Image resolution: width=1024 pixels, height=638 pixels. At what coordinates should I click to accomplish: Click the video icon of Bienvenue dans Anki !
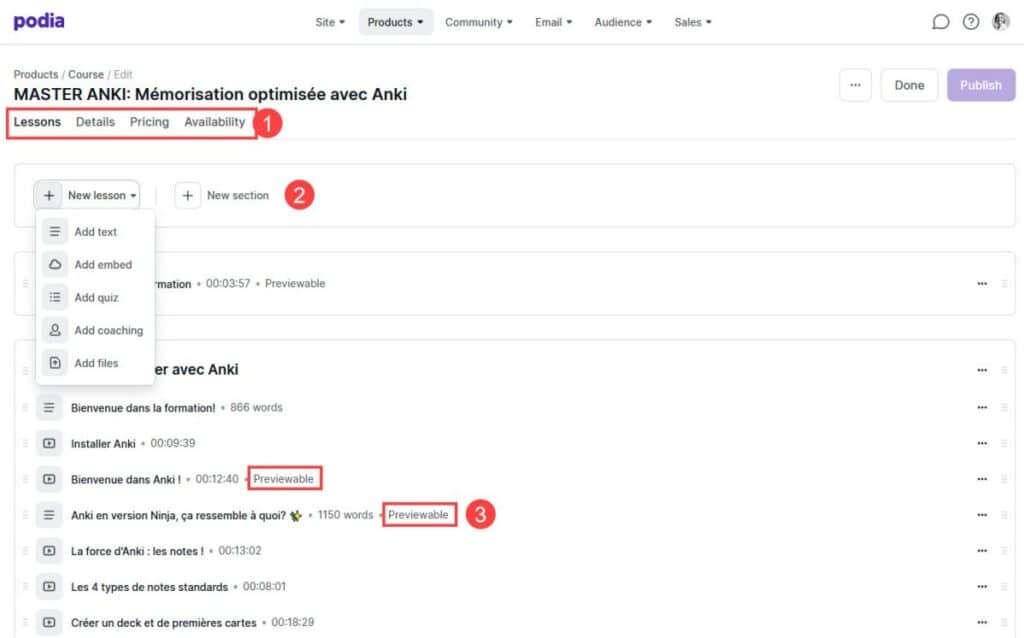tap(49, 479)
